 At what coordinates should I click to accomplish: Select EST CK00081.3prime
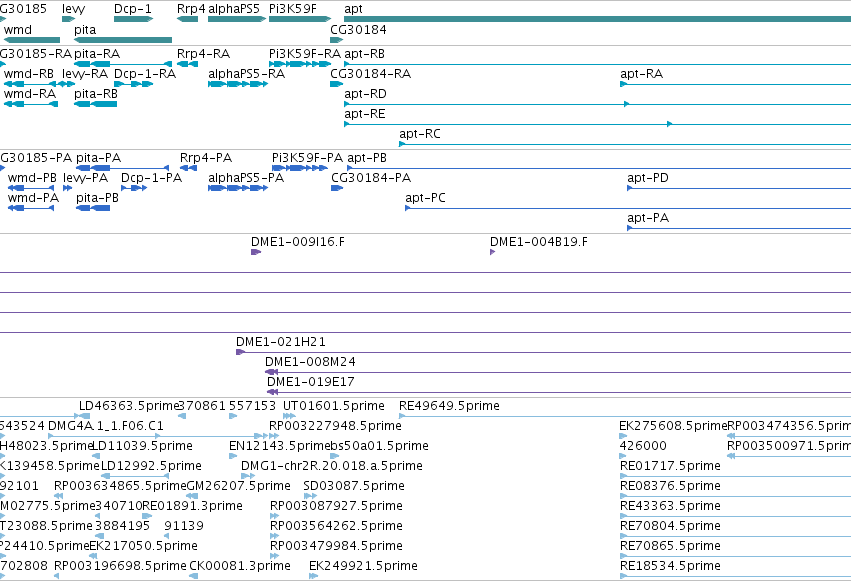(x=240, y=566)
